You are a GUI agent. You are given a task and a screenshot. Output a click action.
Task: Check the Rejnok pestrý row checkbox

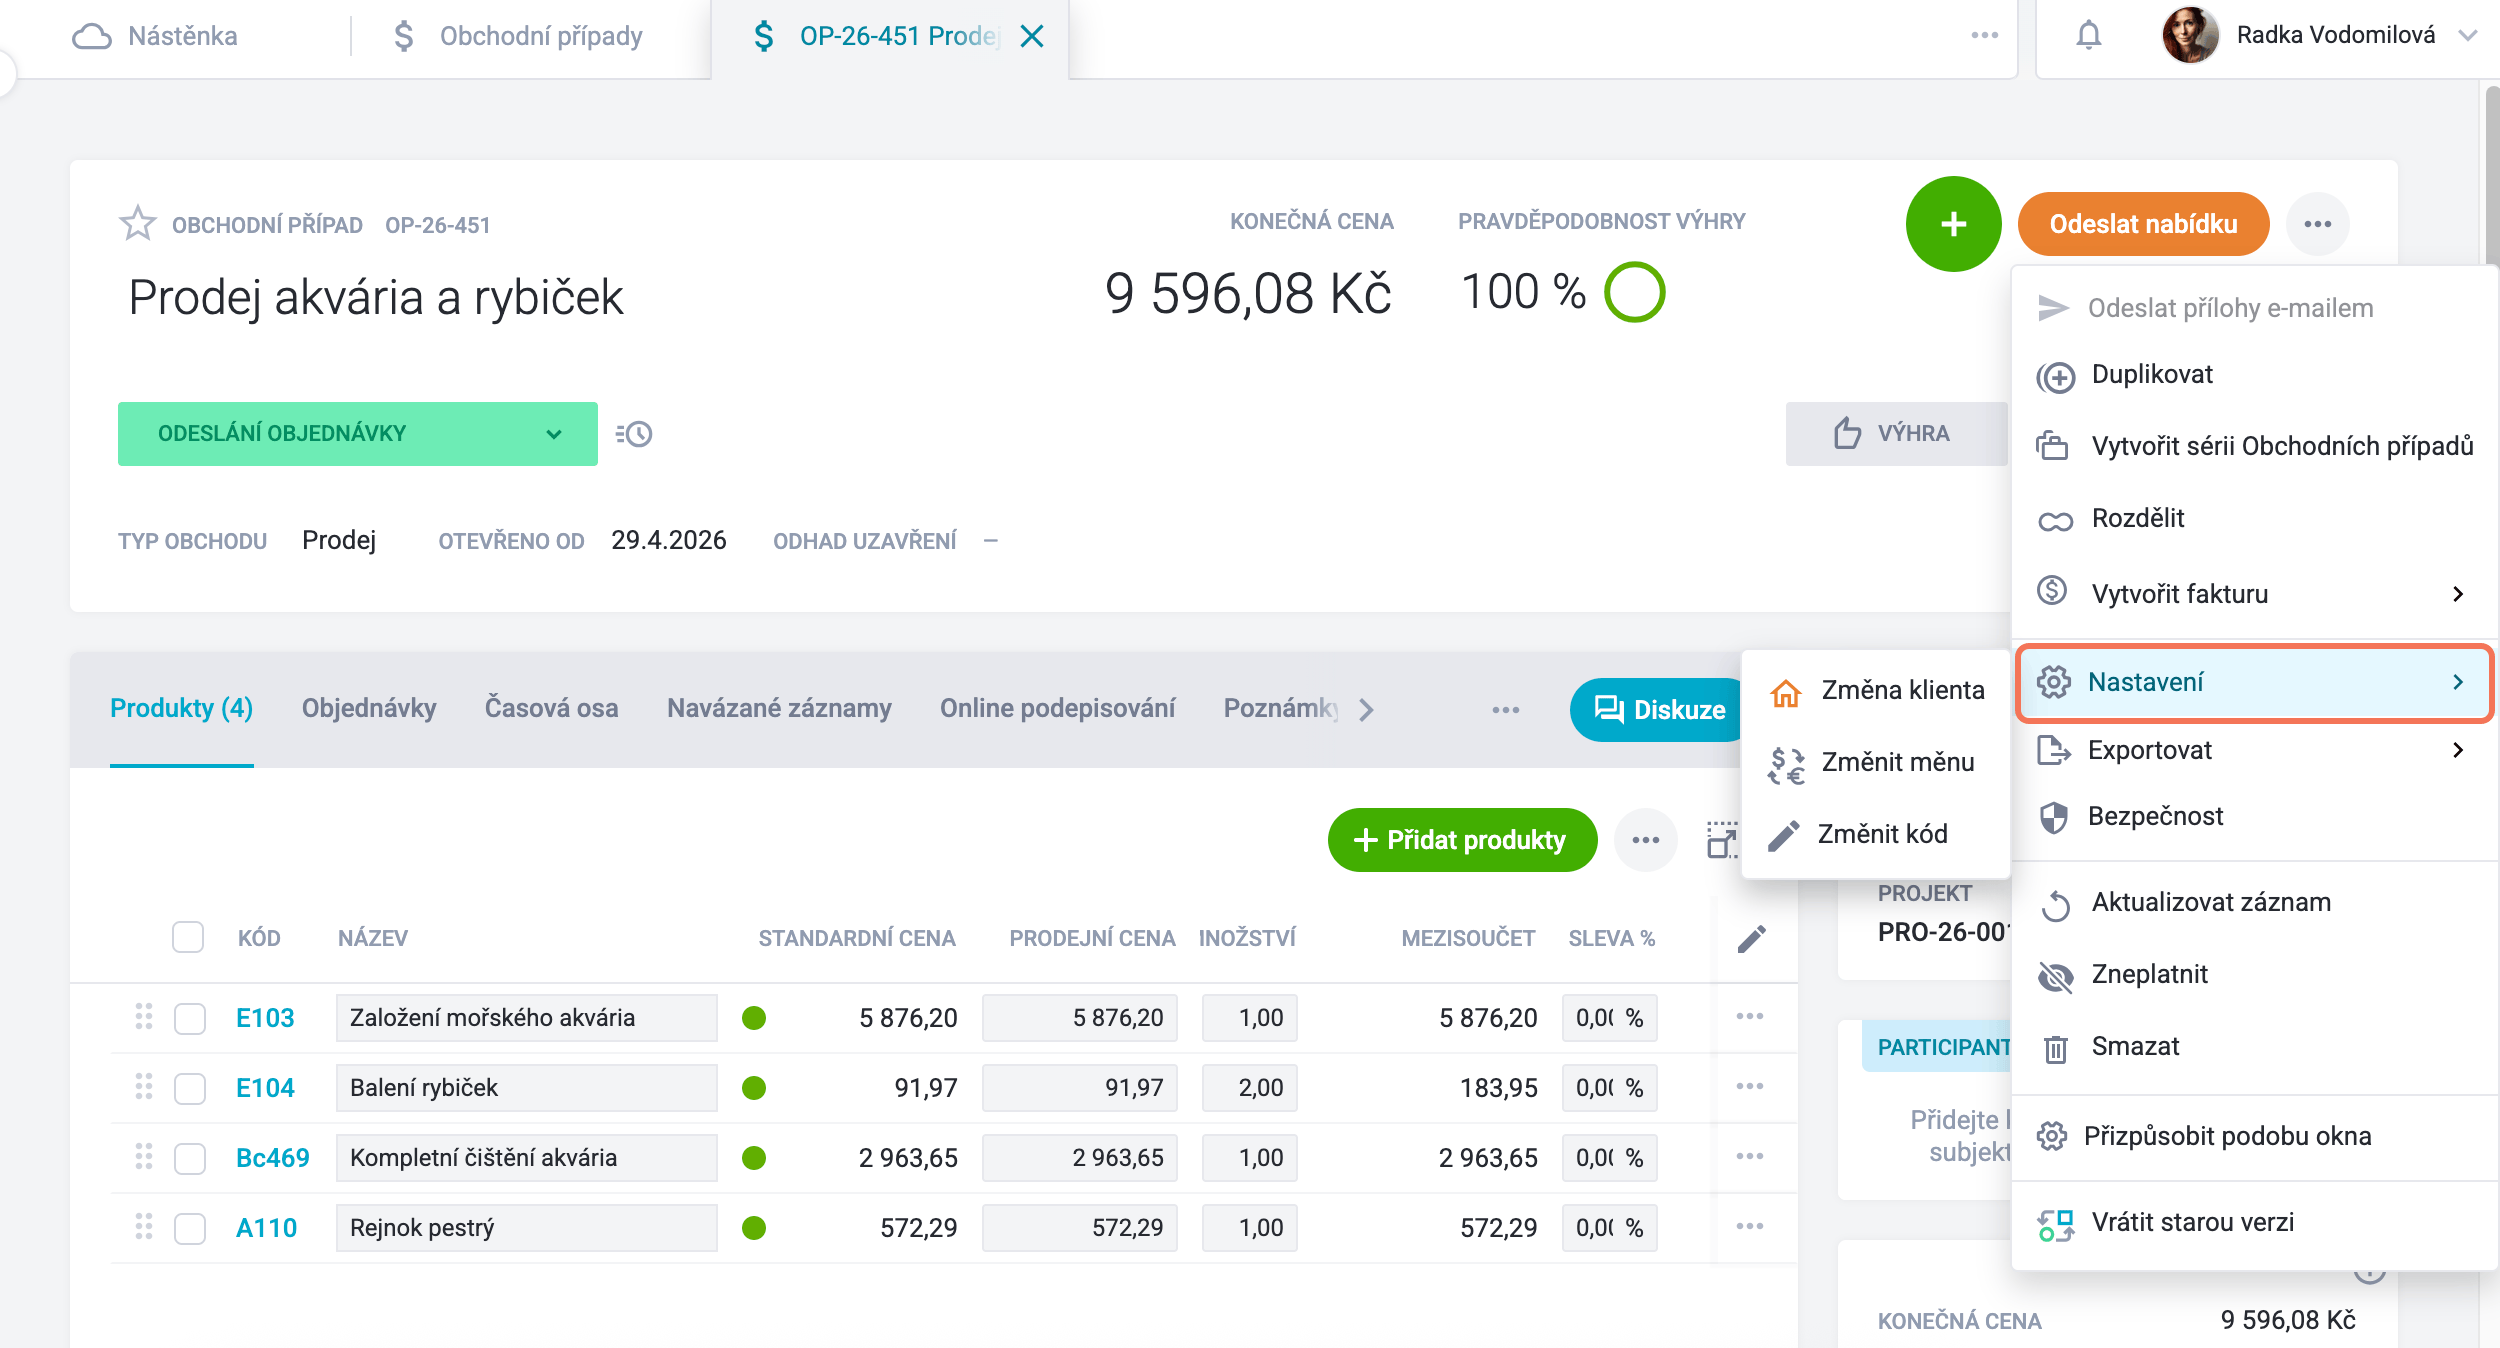tap(190, 1228)
